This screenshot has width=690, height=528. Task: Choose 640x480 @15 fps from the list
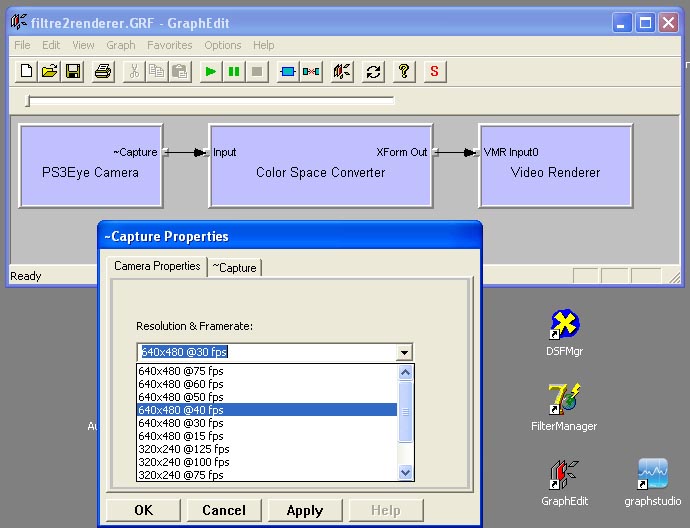(x=267, y=436)
